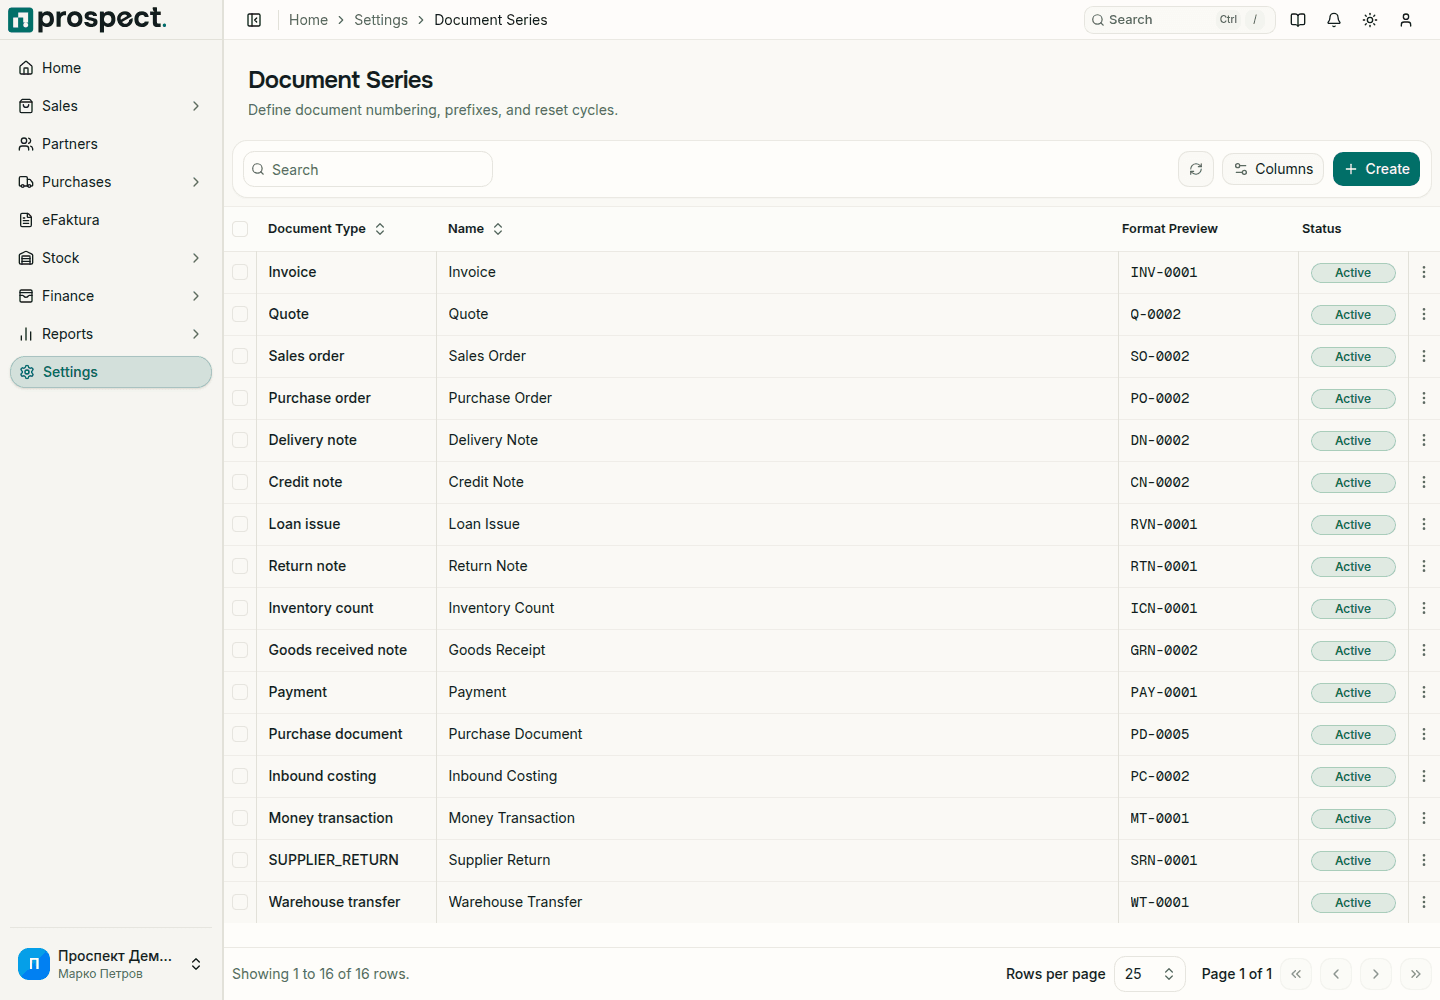Select all rows with header checkbox
Screen dimensions: 1440x1000
pyautogui.click(x=240, y=229)
